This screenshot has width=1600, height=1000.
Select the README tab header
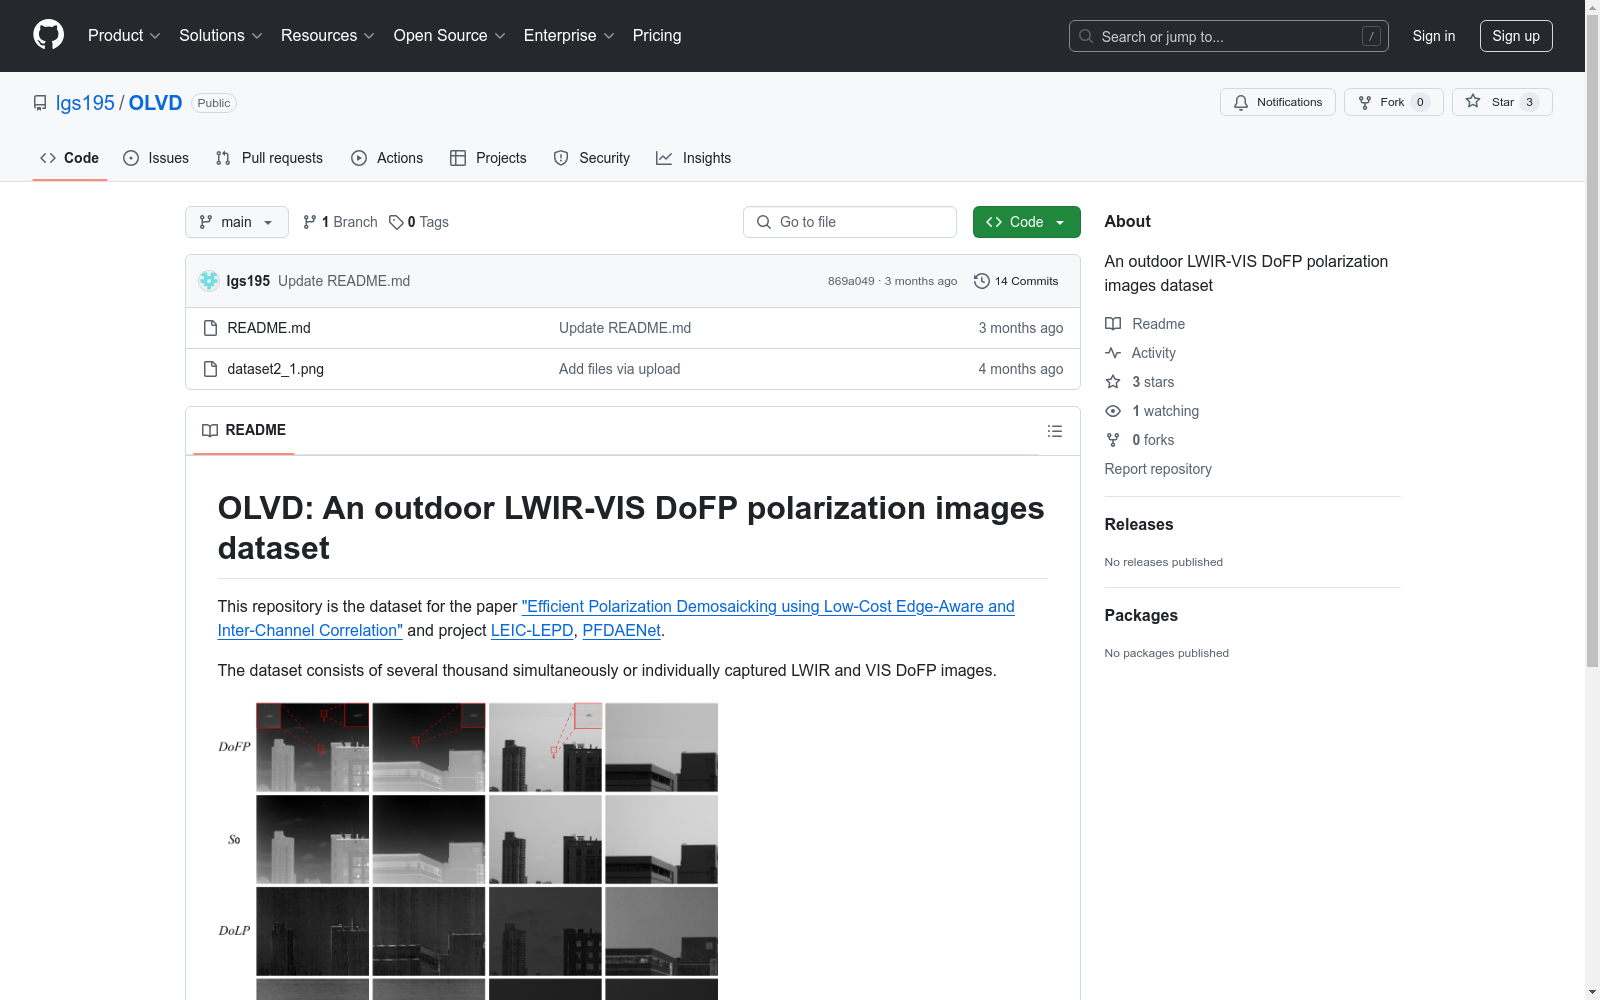point(244,430)
